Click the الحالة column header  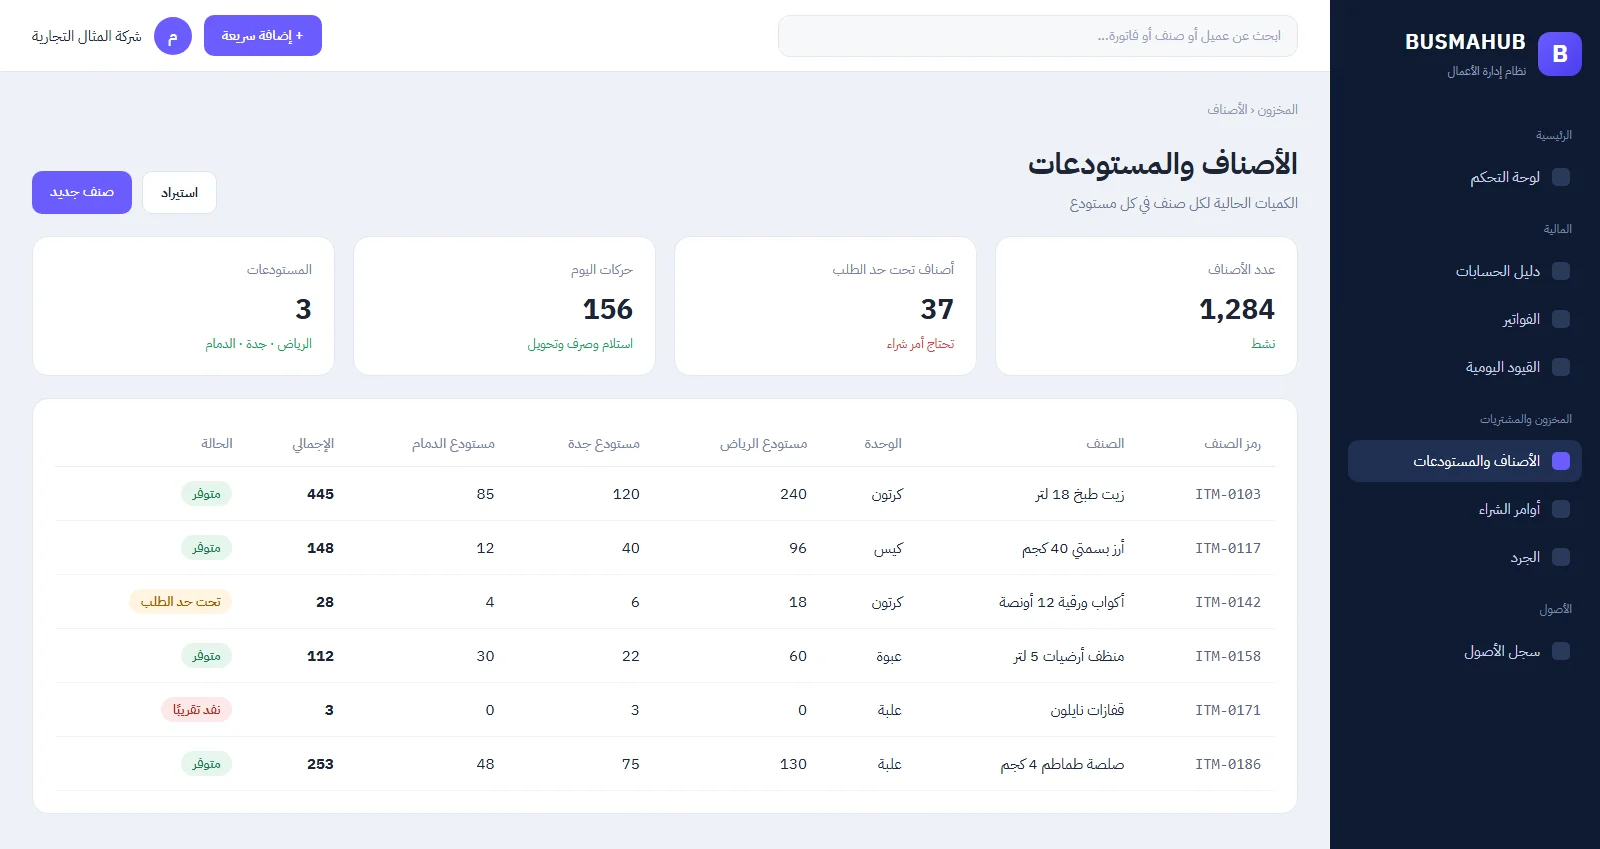click(x=217, y=444)
